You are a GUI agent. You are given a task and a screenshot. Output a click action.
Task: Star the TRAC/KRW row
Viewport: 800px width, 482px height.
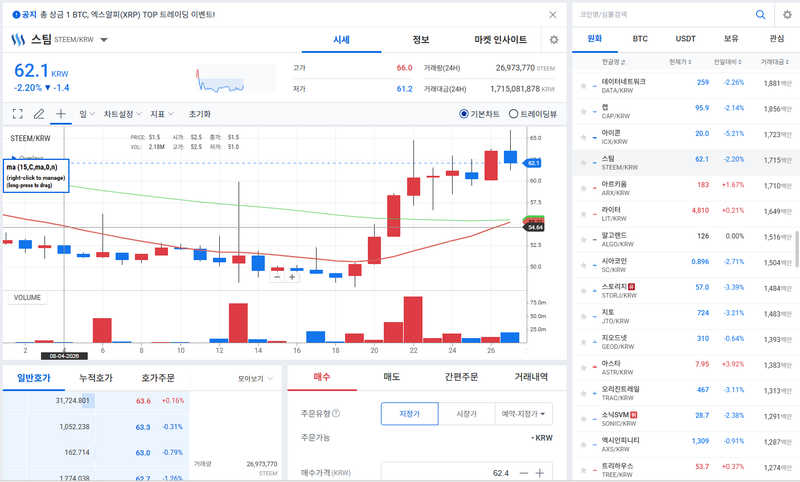583,393
